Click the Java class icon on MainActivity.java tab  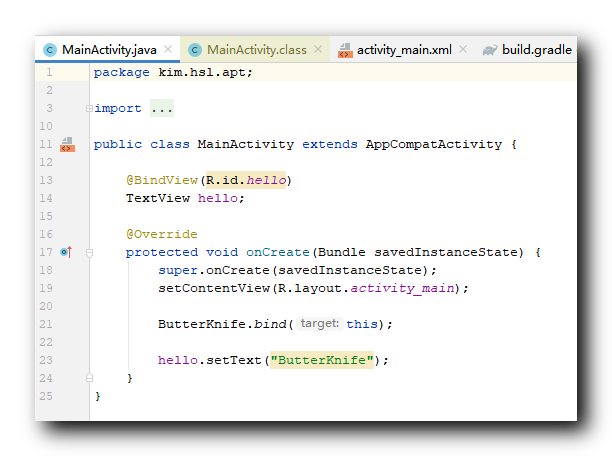coord(50,50)
